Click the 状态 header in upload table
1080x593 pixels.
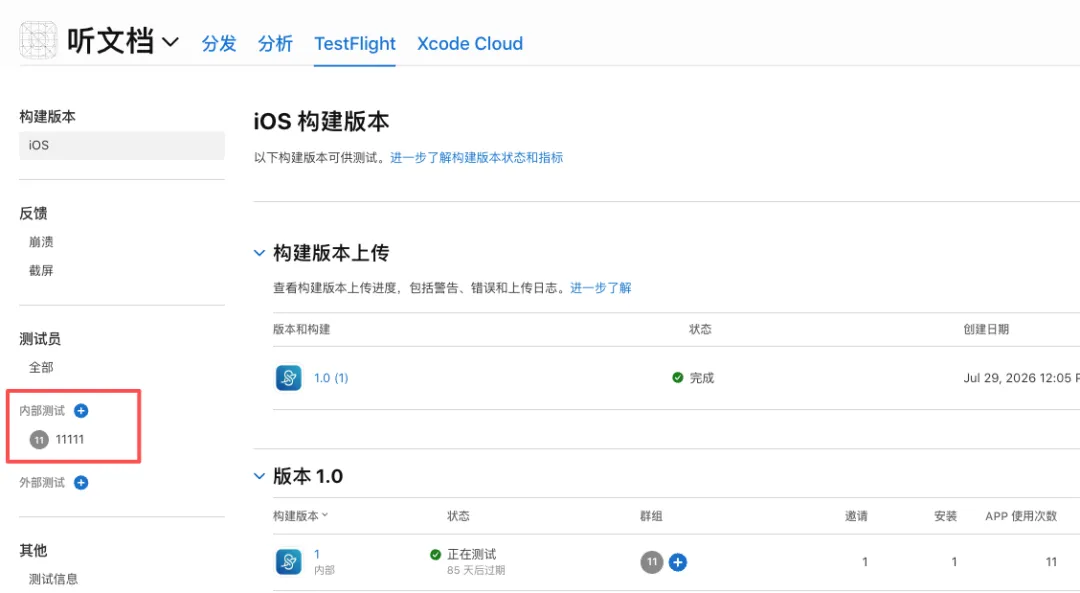[x=700, y=329]
